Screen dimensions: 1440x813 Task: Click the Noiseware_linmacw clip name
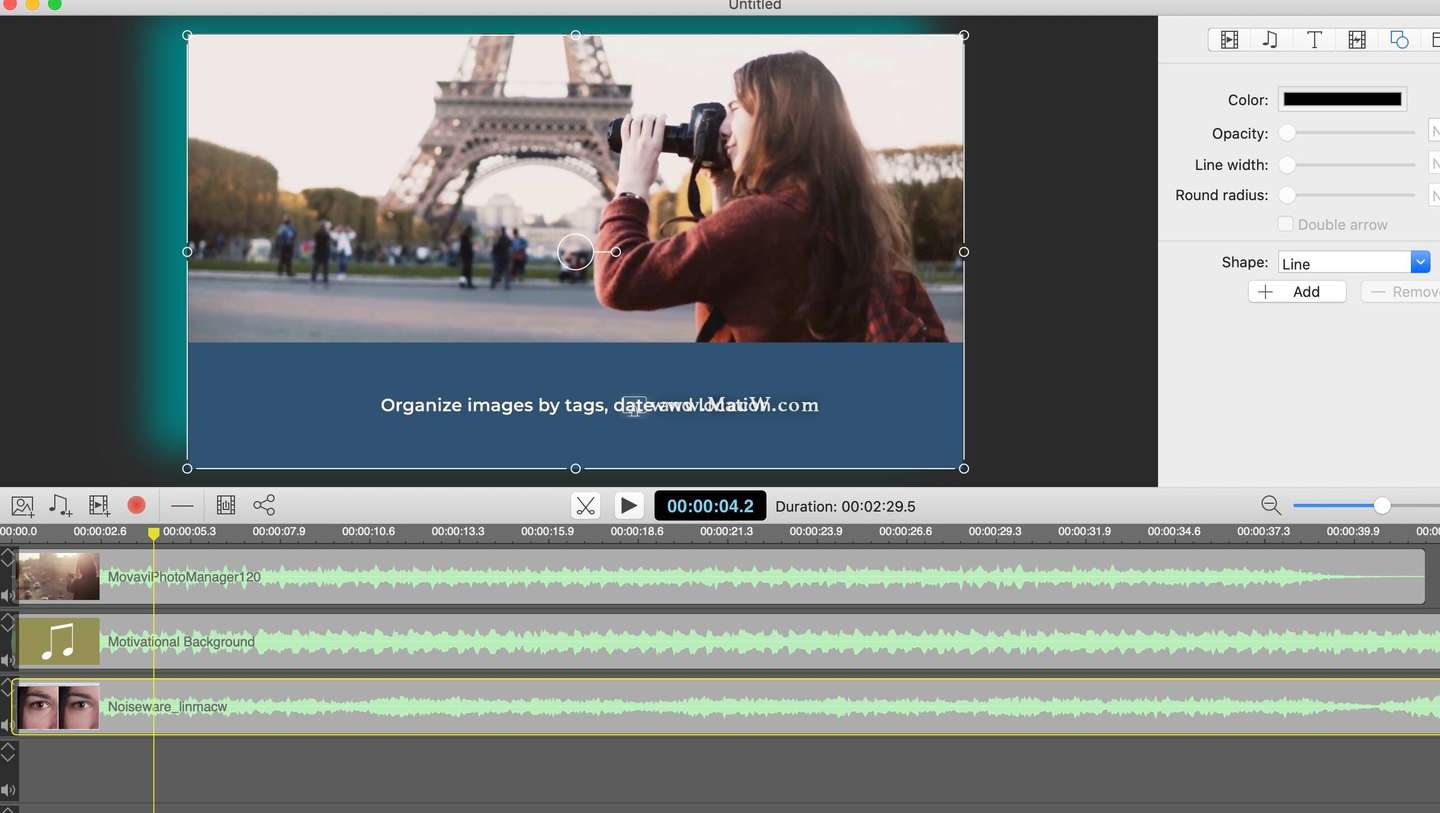point(168,707)
